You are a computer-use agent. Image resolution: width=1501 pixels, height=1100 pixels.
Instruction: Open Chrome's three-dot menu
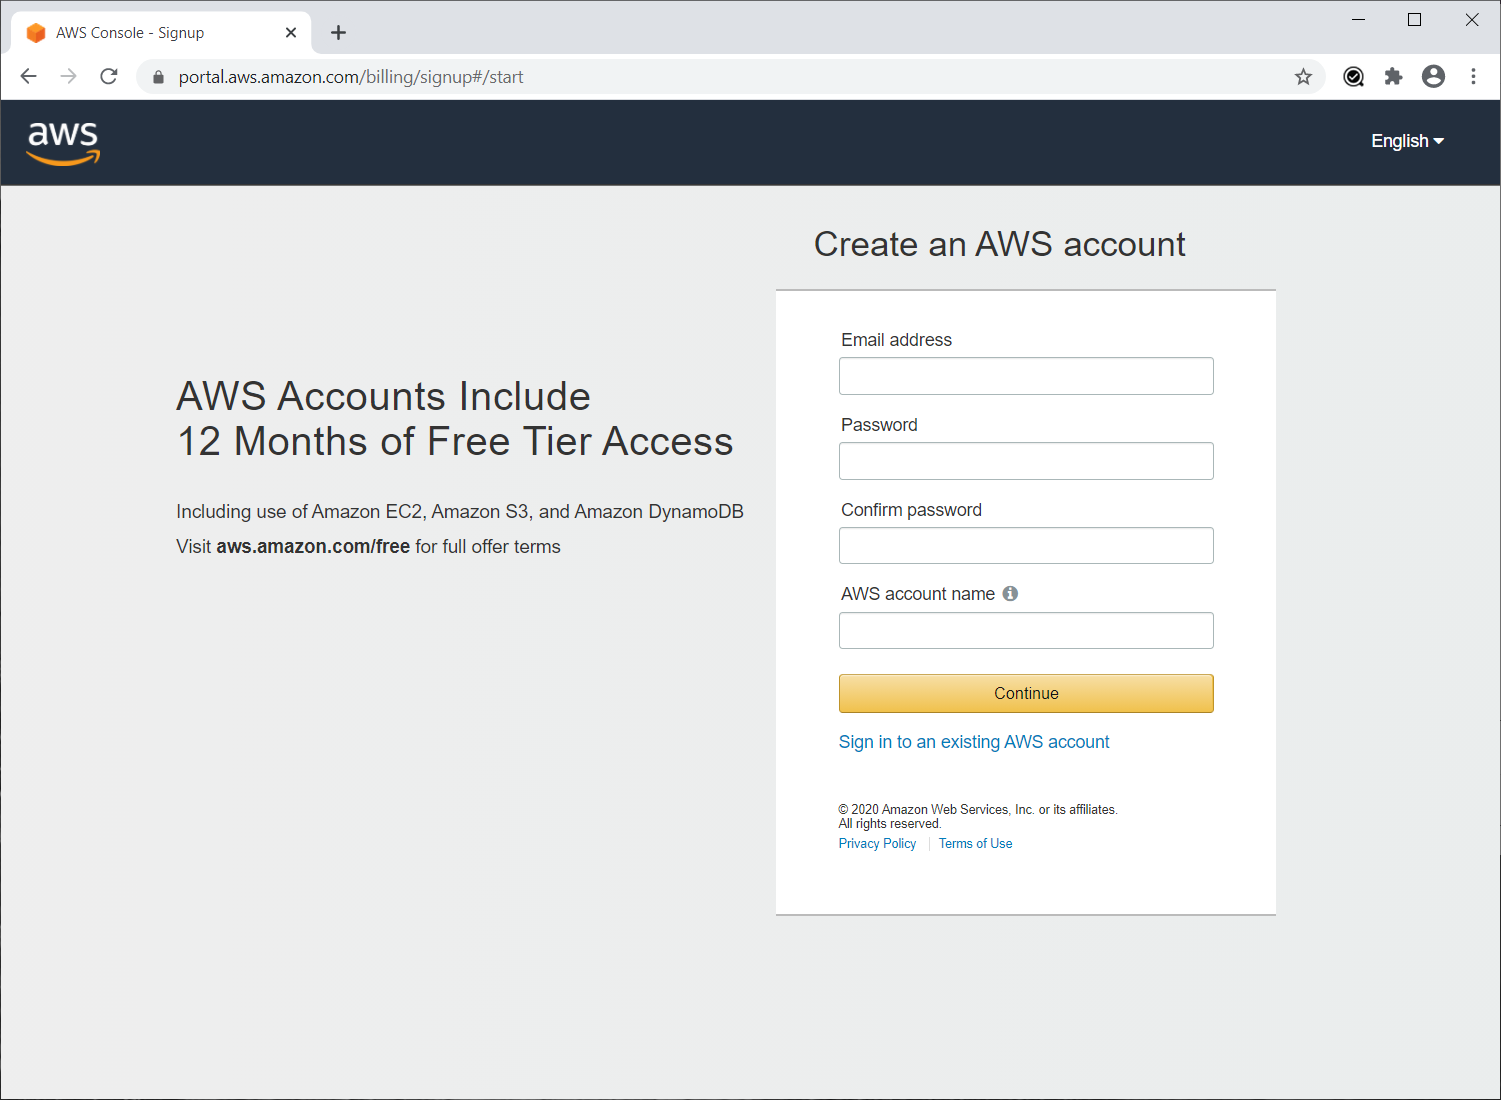point(1473,77)
